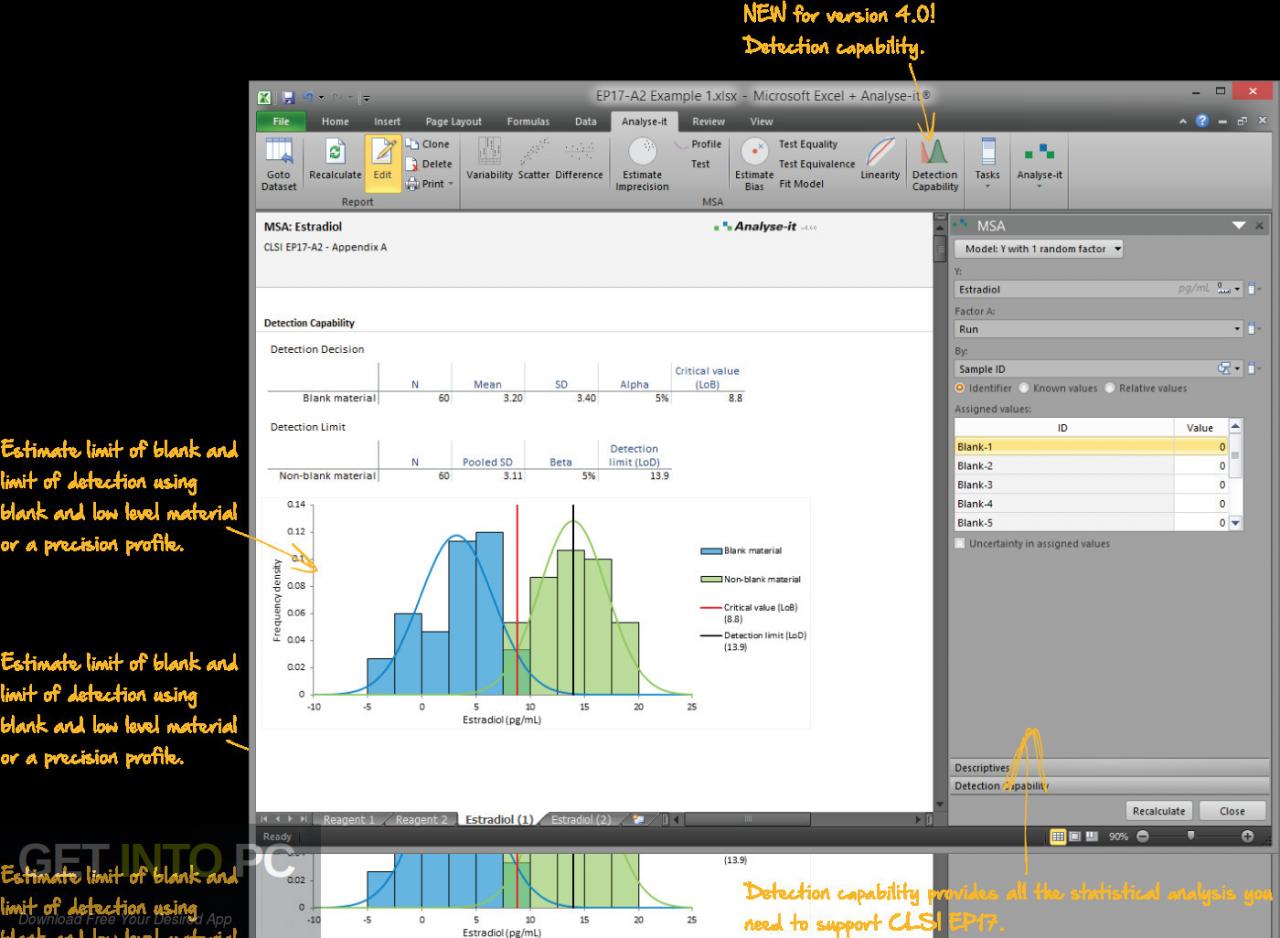1280x938 pixels.
Task: Select the Blank-4 row in assigned values
Action: pos(1092,504)
